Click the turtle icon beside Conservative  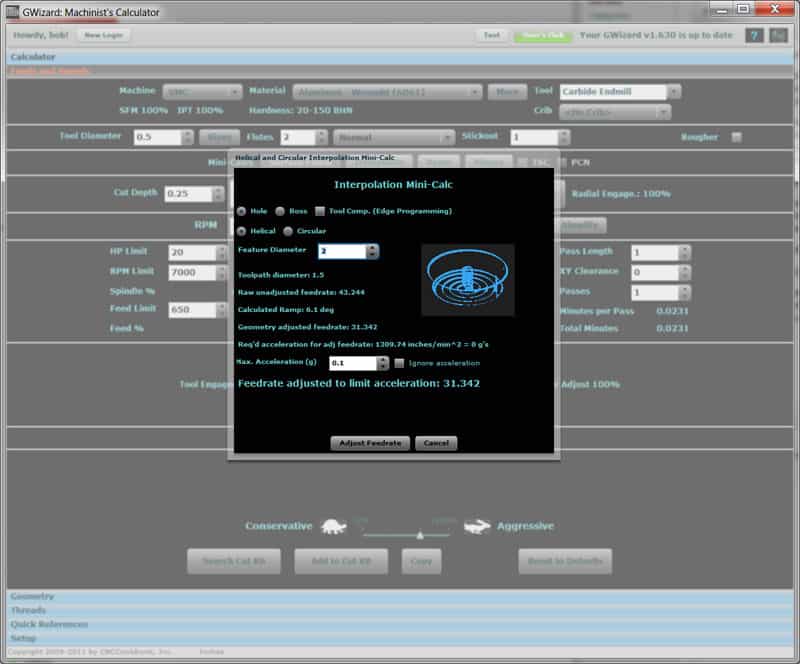[x=334, y=526]
